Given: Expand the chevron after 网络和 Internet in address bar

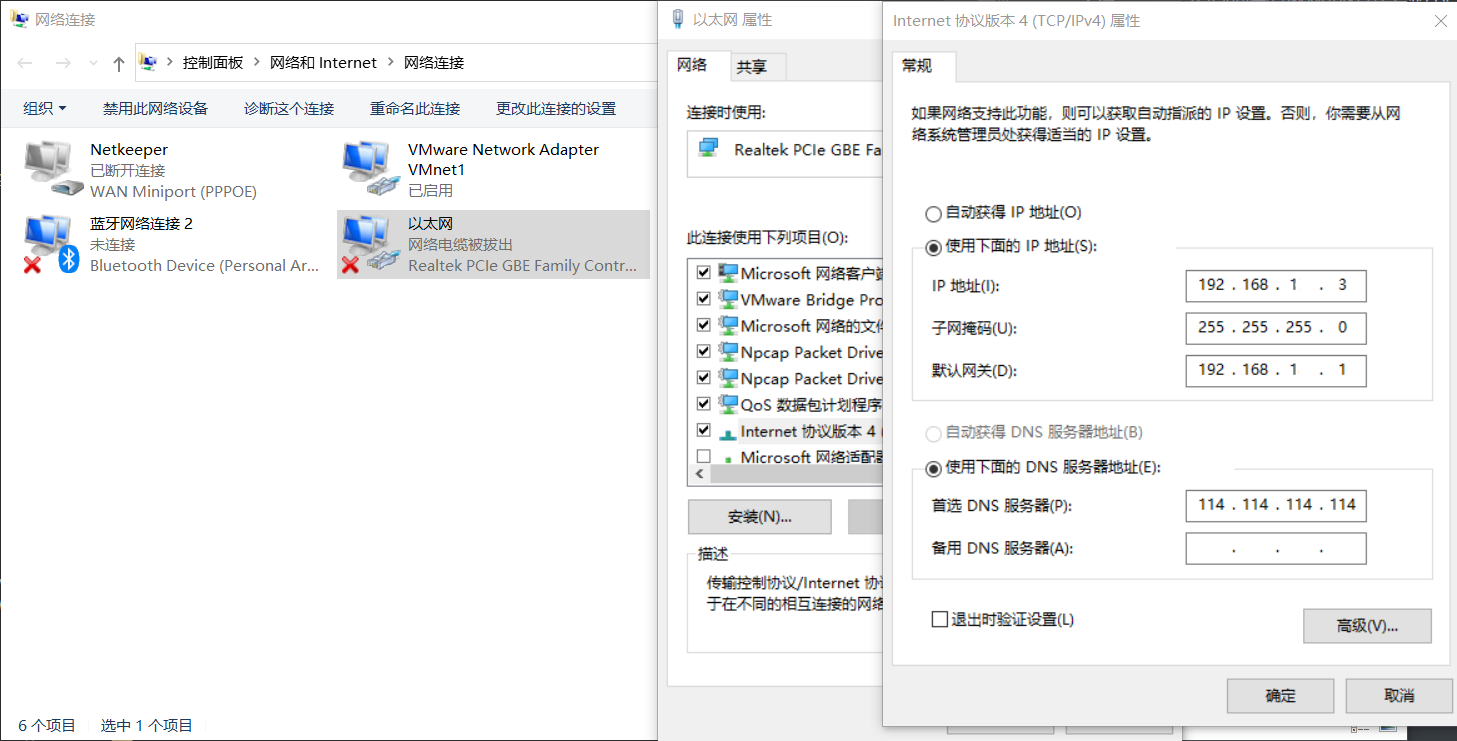Looking at the screenshot, I should (391, 63).
